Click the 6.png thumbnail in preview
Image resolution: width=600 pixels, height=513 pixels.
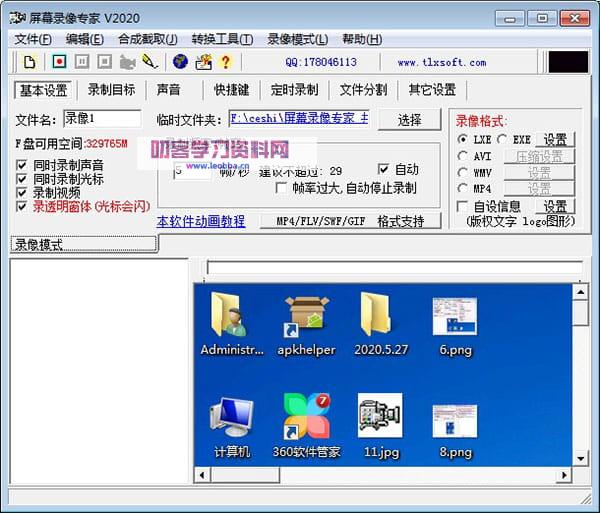[455, 316]
